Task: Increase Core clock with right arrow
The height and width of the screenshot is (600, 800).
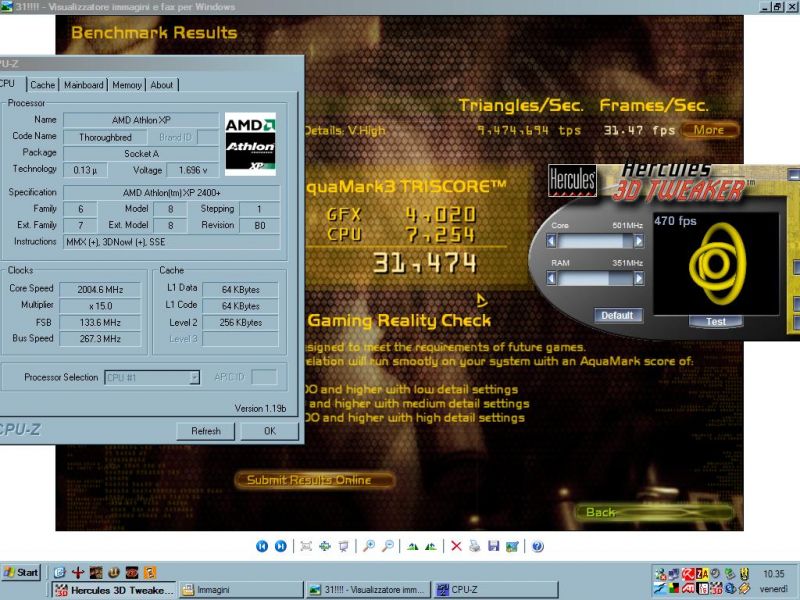Action: click(638, 241)
